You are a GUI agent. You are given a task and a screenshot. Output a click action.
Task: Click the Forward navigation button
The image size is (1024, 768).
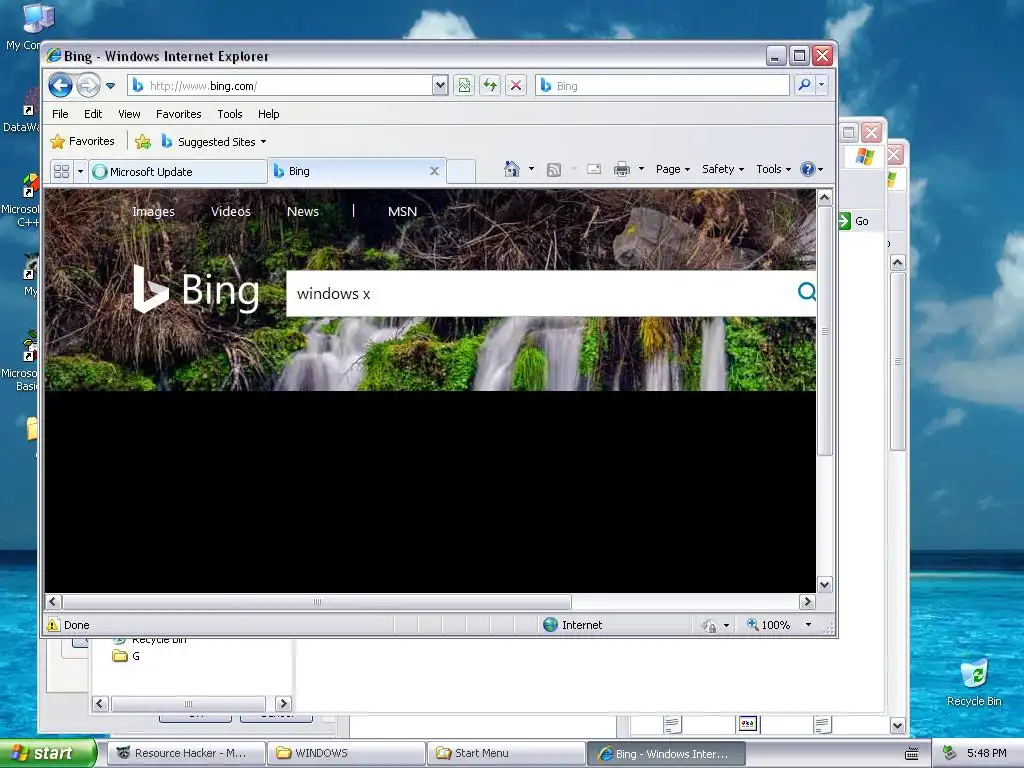point(88,86)
